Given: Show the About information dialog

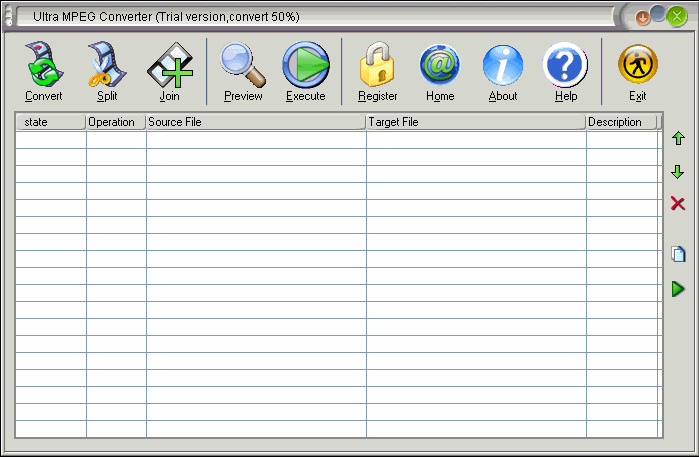Looking at the screenshot, I should click(503, 72).
